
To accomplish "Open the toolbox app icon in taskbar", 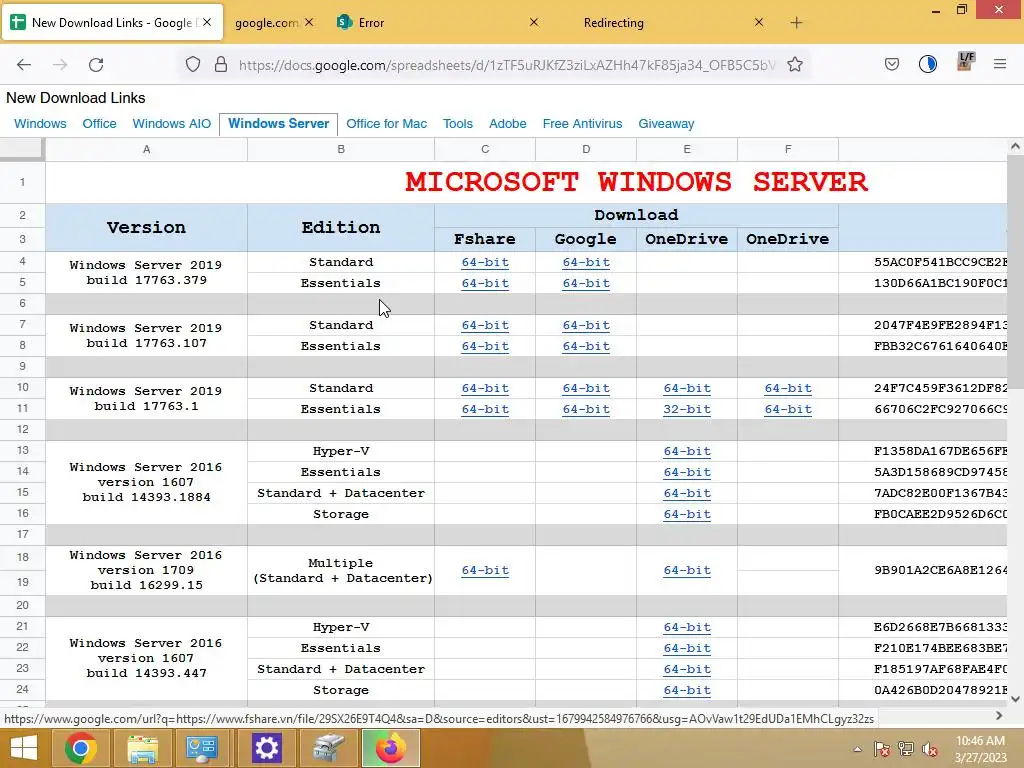I will click(328, 748).
